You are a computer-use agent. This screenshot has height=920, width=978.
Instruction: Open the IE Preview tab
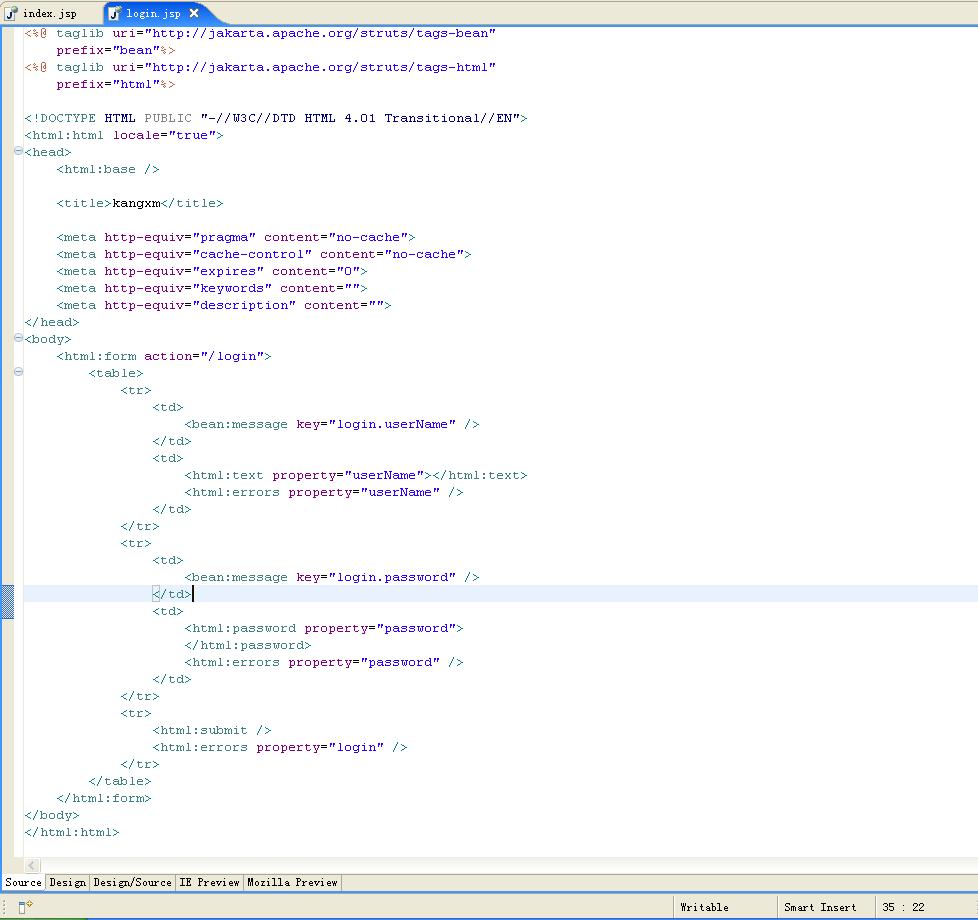point(210,883)
